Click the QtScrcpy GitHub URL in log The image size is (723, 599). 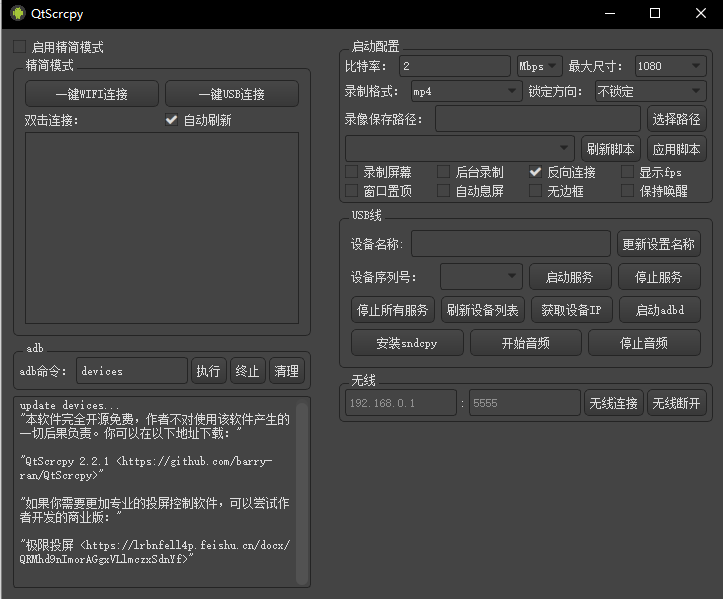coord(146,468)
